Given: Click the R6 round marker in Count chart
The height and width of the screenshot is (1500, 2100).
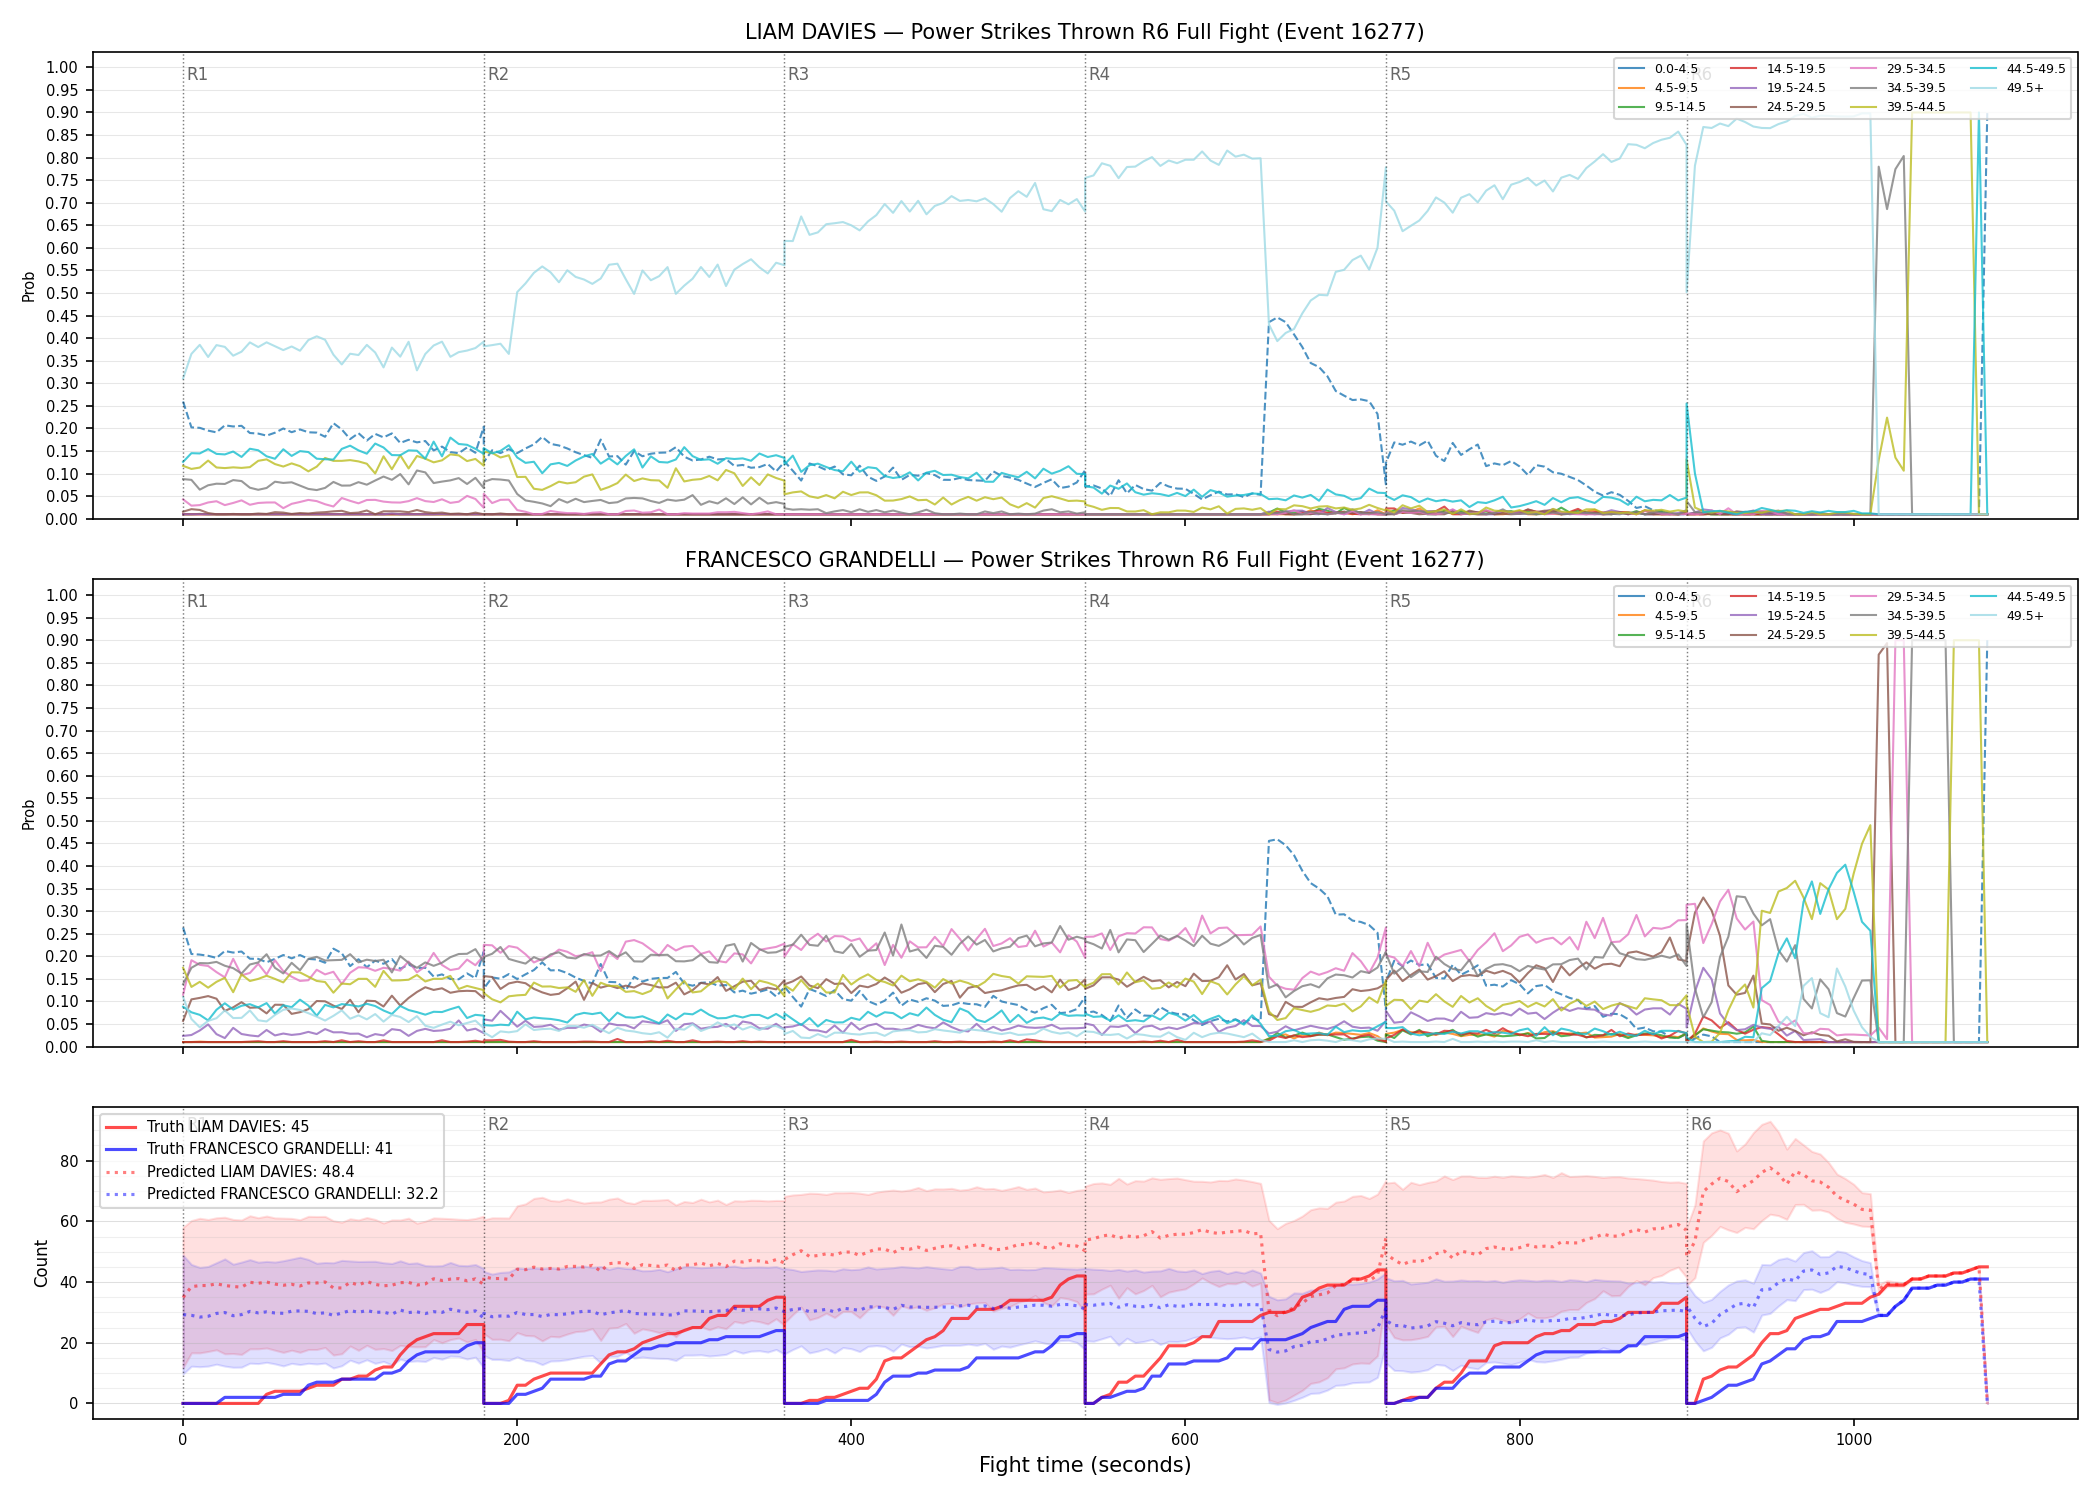Looking at the screenshot, I should coord(1701,1124).
